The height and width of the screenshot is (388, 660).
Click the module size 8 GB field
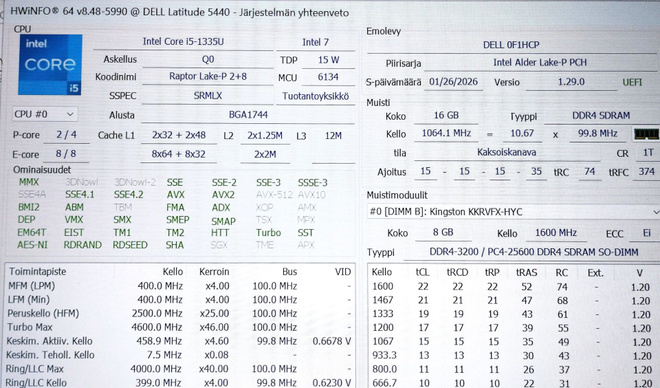coord(443,233)
